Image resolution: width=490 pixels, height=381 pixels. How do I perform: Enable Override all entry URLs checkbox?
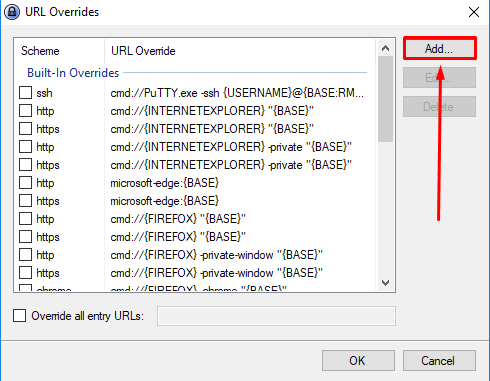(x=19, y=315)
